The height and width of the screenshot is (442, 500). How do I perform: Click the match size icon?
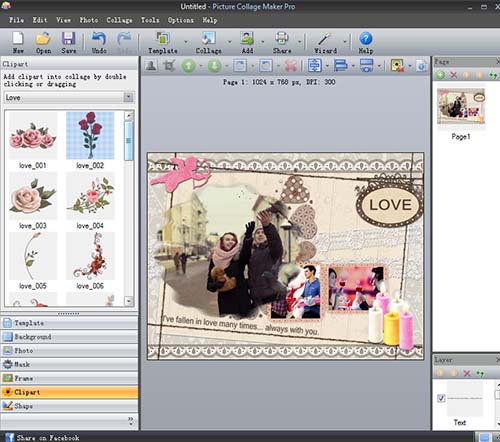pos(366,65)
